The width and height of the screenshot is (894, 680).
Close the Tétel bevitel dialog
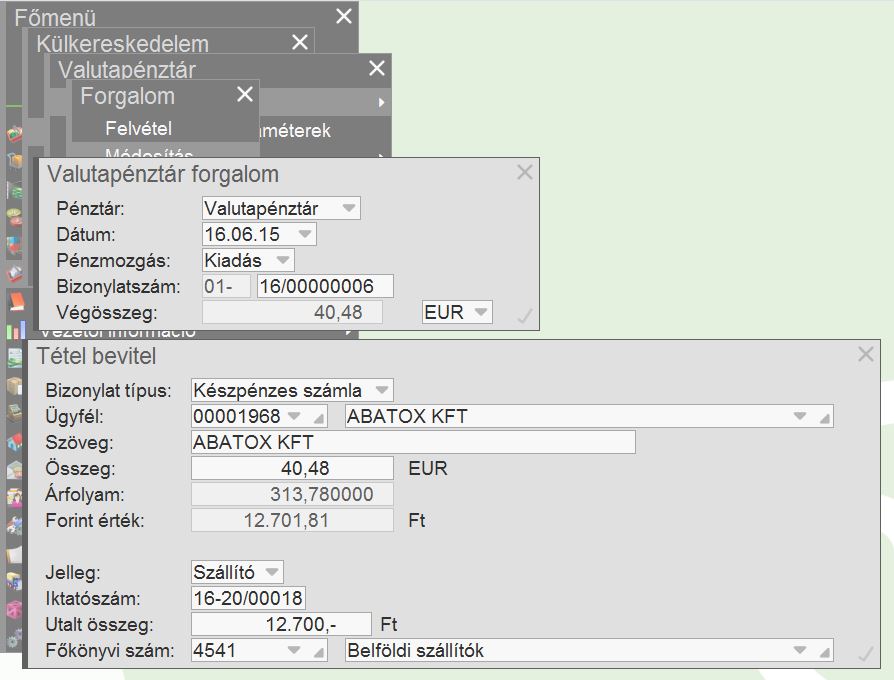865,355
